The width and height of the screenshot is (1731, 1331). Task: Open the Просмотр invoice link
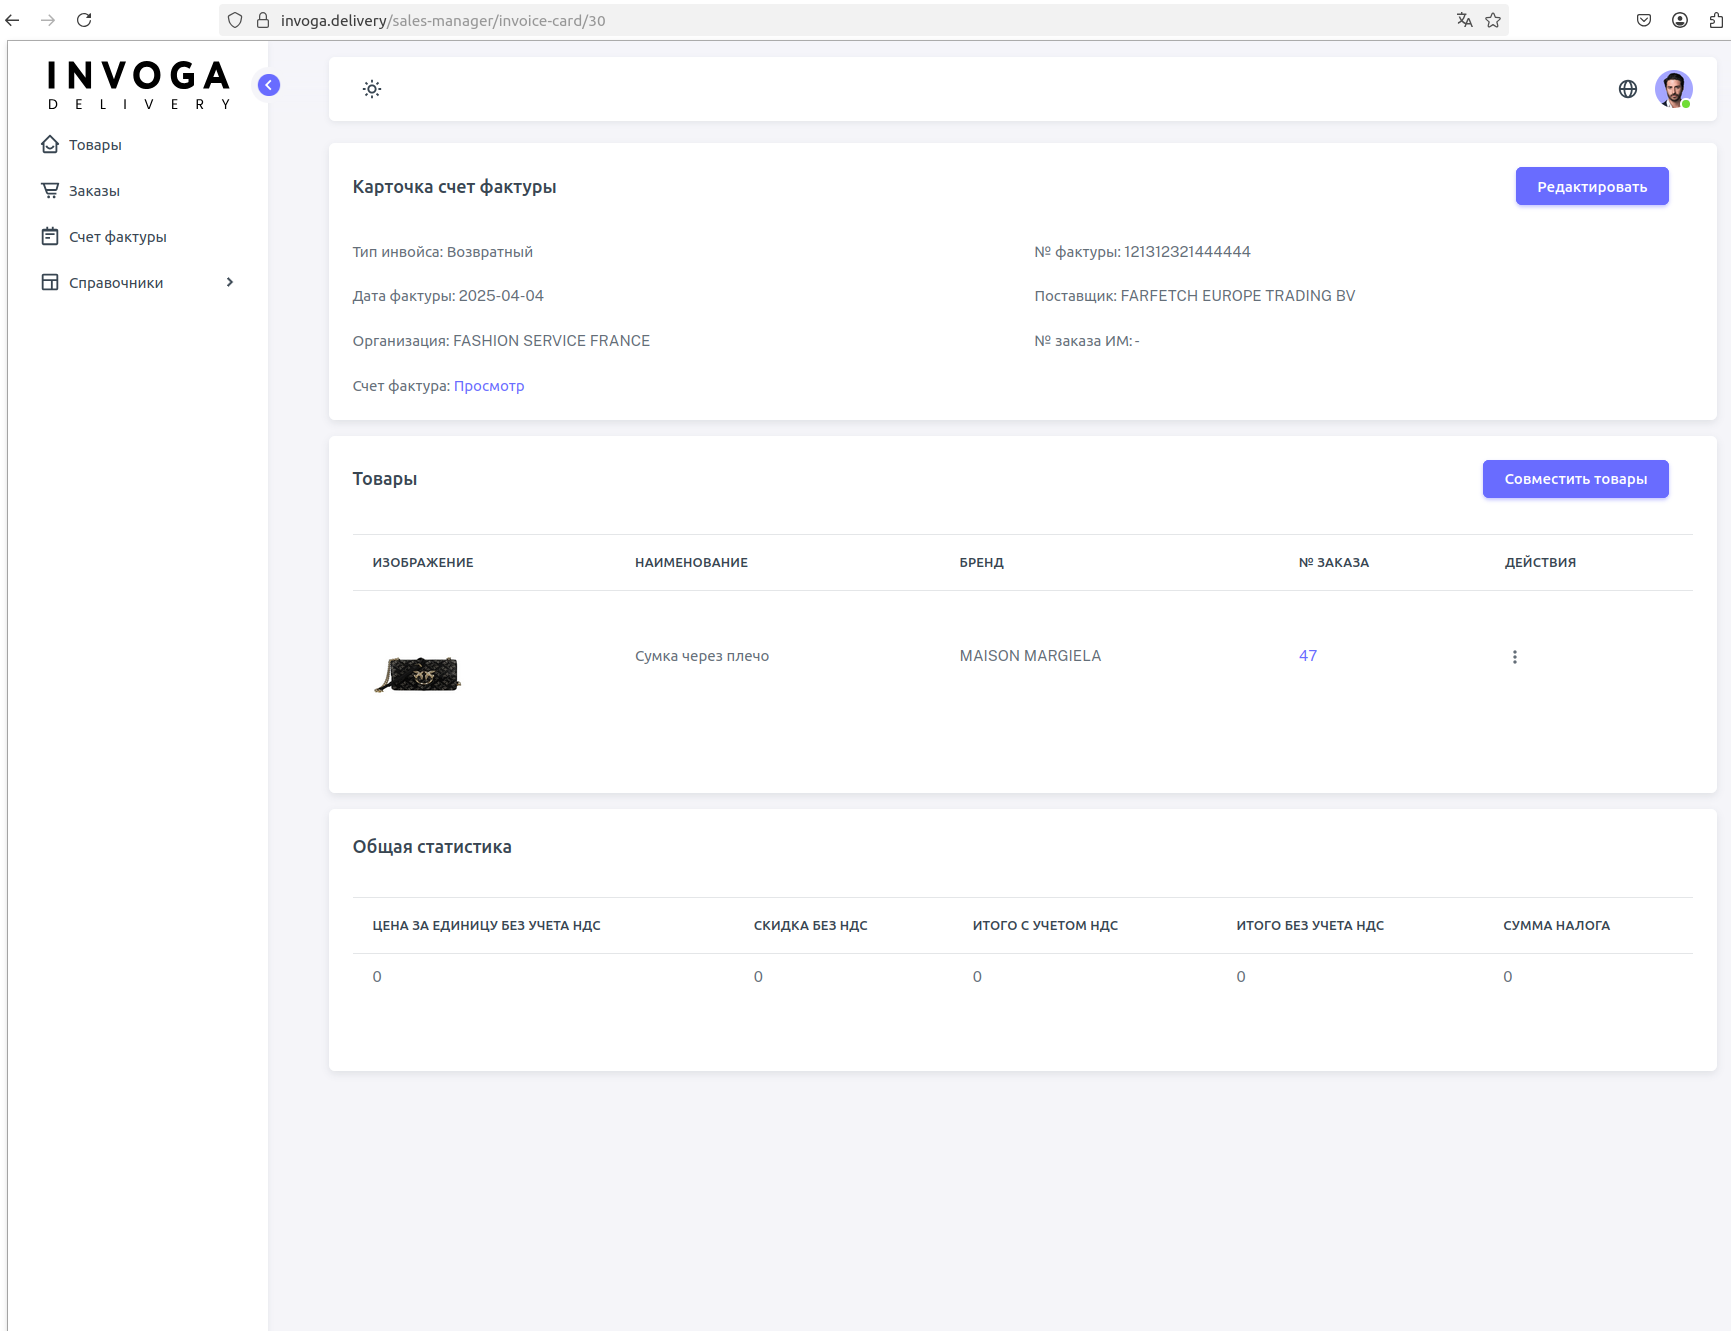(x=489, y=386)
